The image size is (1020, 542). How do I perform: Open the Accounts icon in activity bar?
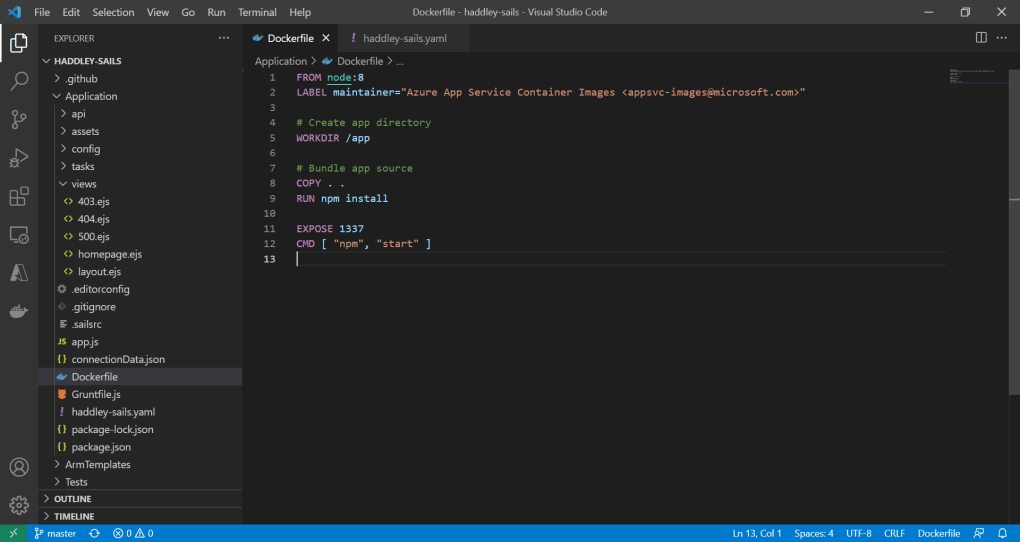[x=18, y=467]
